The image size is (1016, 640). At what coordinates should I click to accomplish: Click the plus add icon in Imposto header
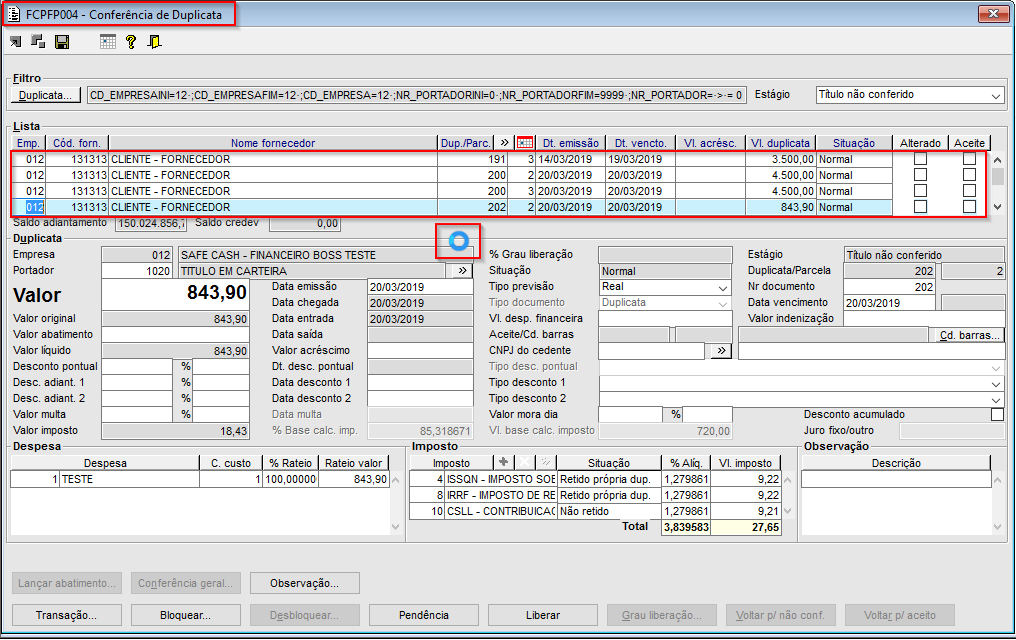point(503,462)
